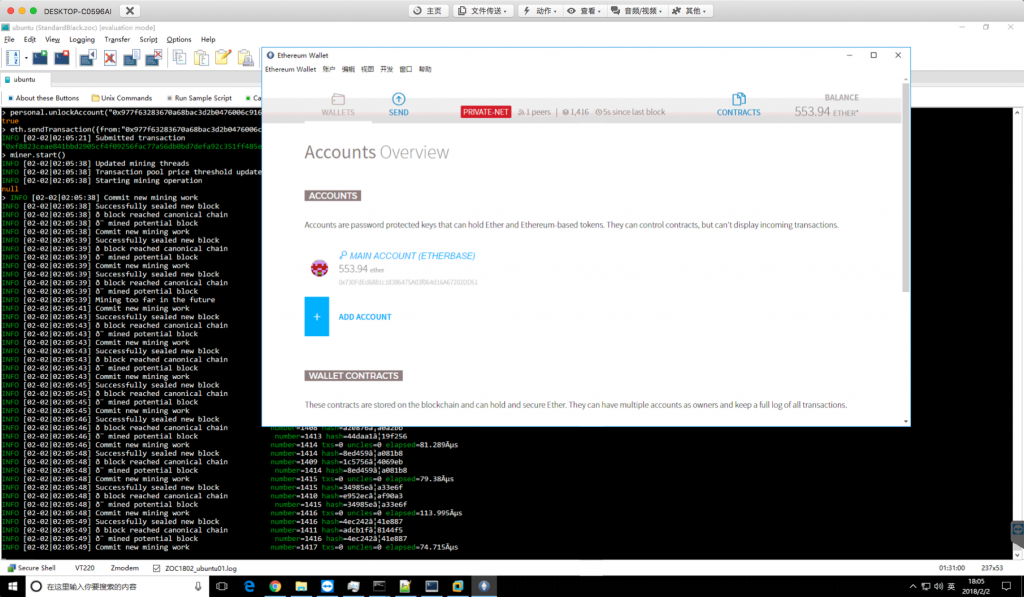Open the Wallets section icon
Screen dimensions: 1024x597
338,99
